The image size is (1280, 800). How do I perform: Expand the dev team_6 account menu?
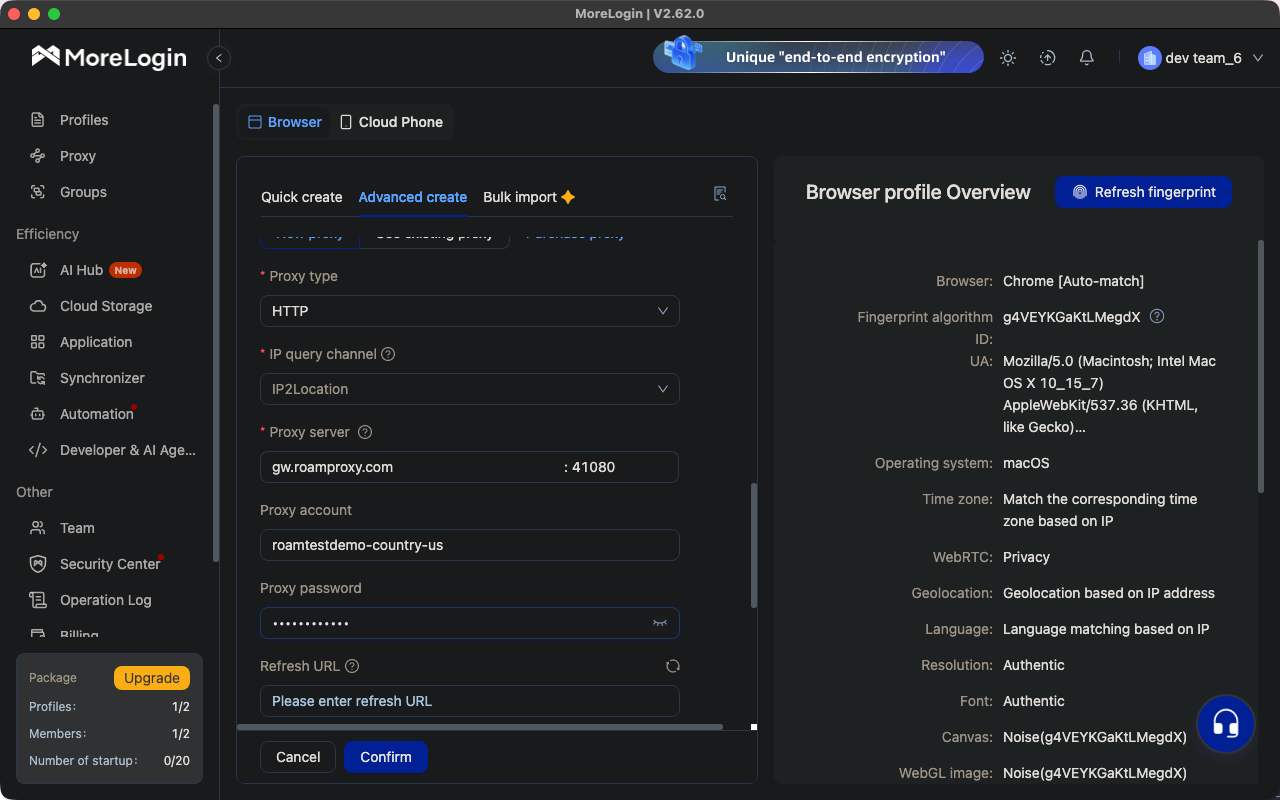click(x=1202, y=58)
